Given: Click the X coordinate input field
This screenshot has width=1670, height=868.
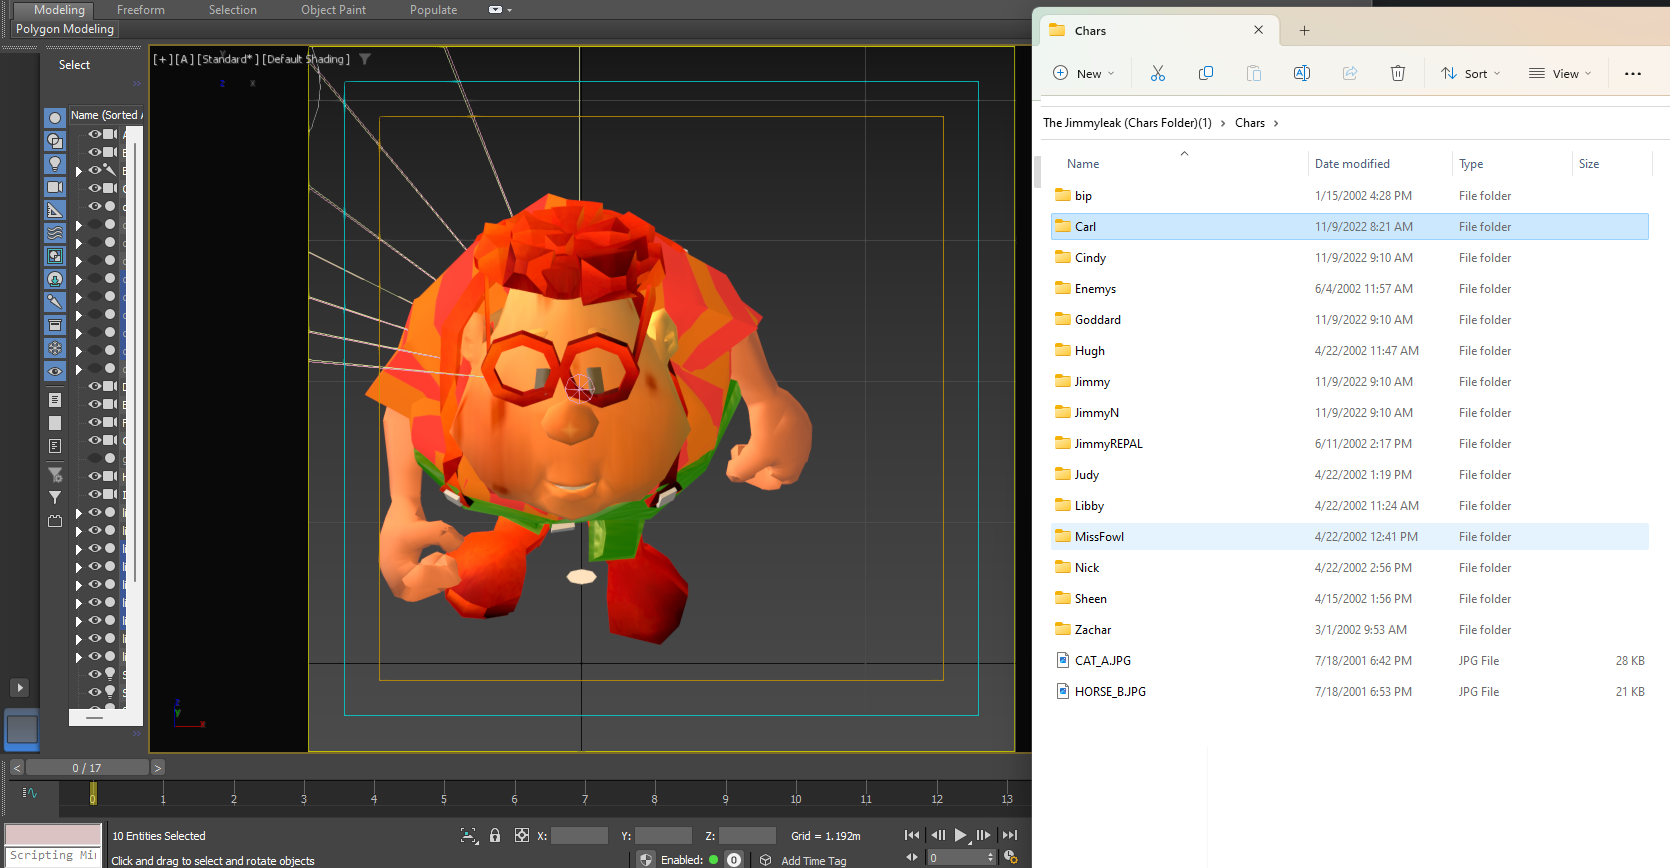Looking at the screenshot, I should tap(579, 835).
